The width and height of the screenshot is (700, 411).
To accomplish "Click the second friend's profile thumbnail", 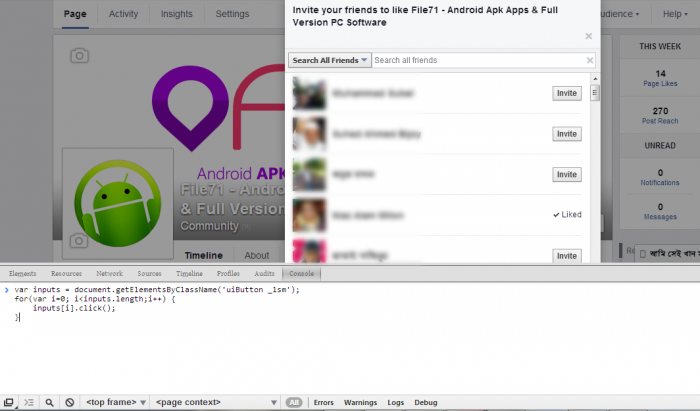I will tap(309, 134).
